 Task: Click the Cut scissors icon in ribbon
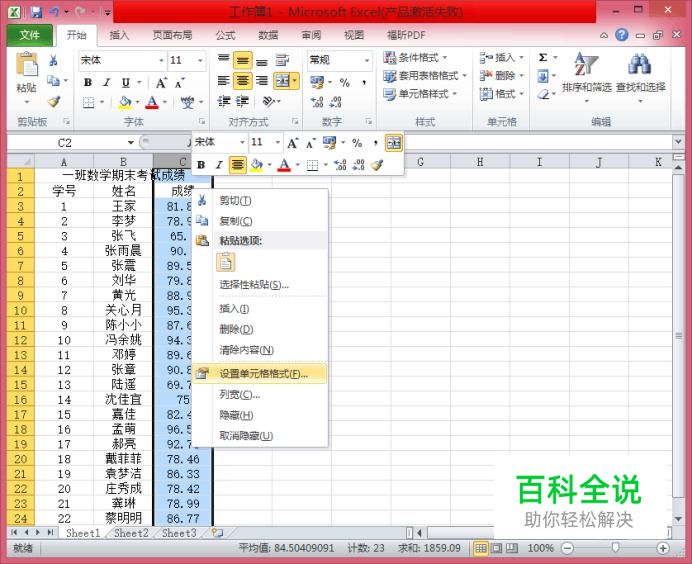(53, 60)
